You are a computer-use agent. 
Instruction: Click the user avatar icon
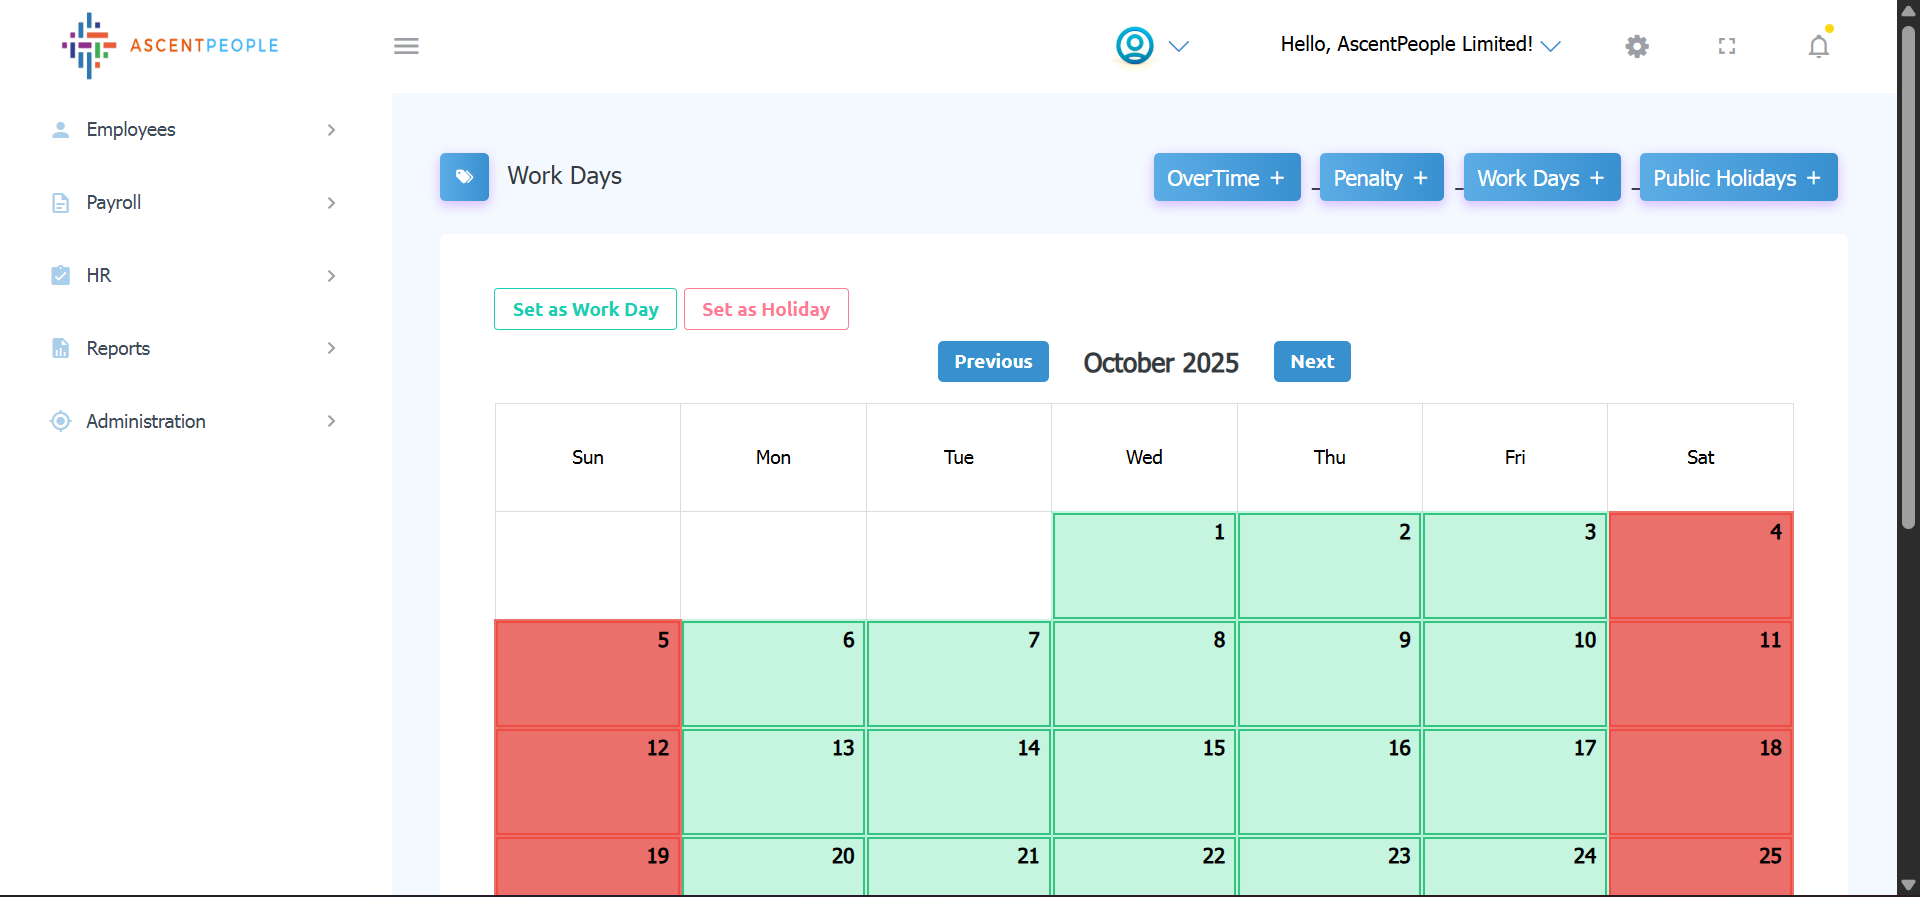click(x=1135, y=46)
